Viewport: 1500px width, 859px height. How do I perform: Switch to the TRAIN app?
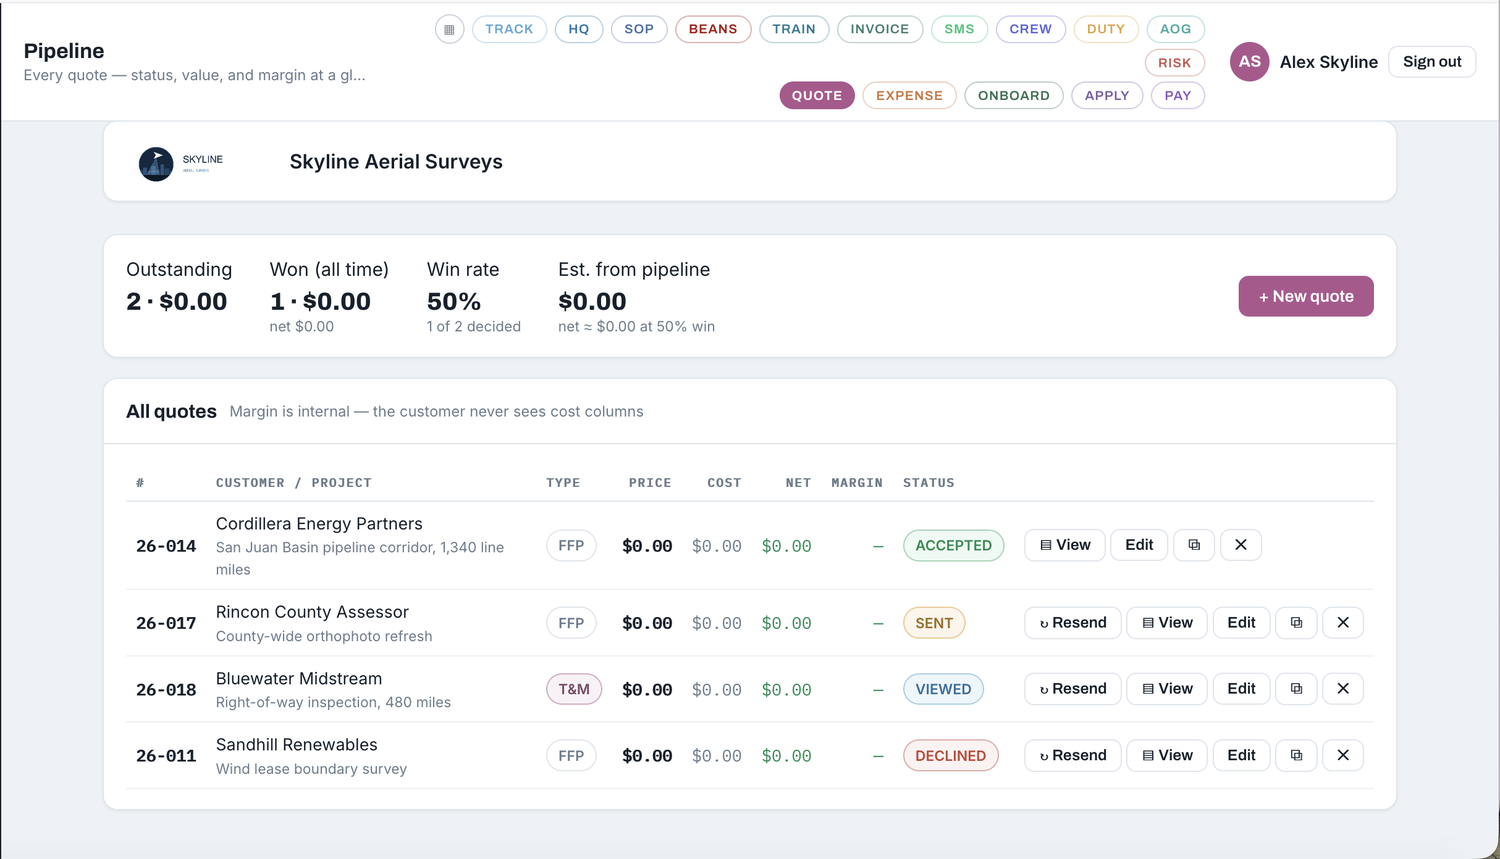click(x=794, y=29)
